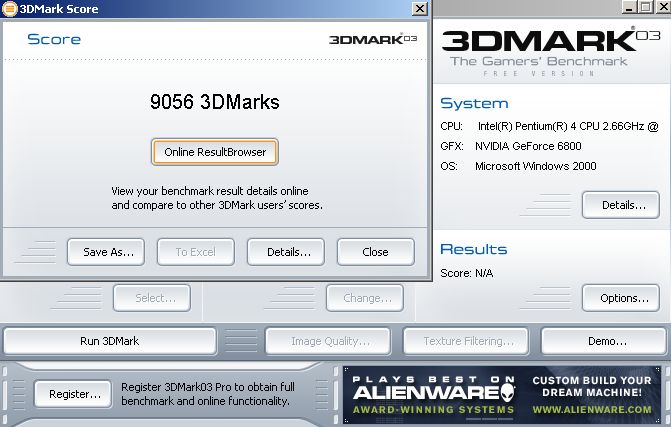Click the 3DMark03 Gamers' Benchmark logo
This screenshot has width=671, height=427.
click(x=551, y=52)
